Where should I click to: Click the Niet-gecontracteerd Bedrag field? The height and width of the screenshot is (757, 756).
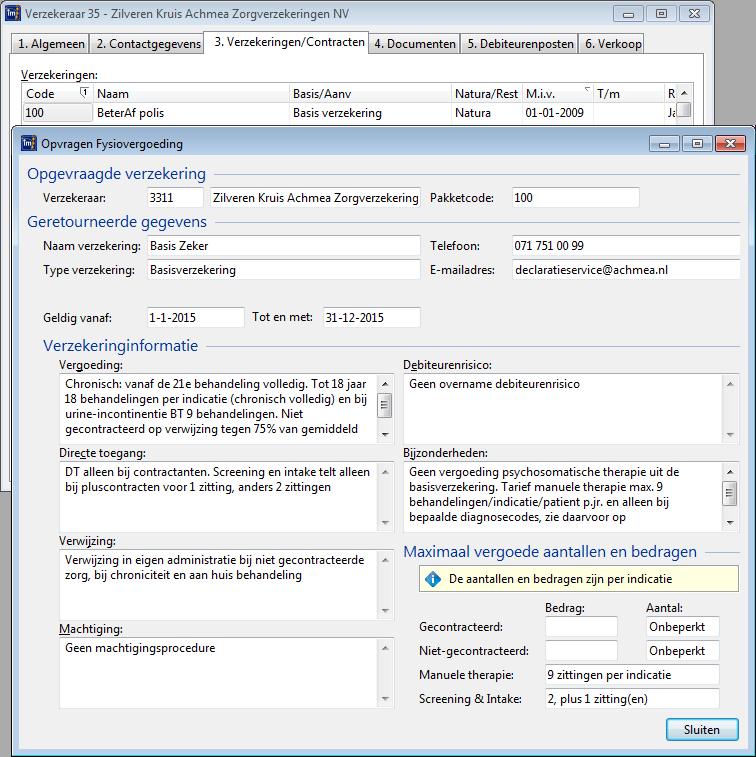(x=581, y=651)
